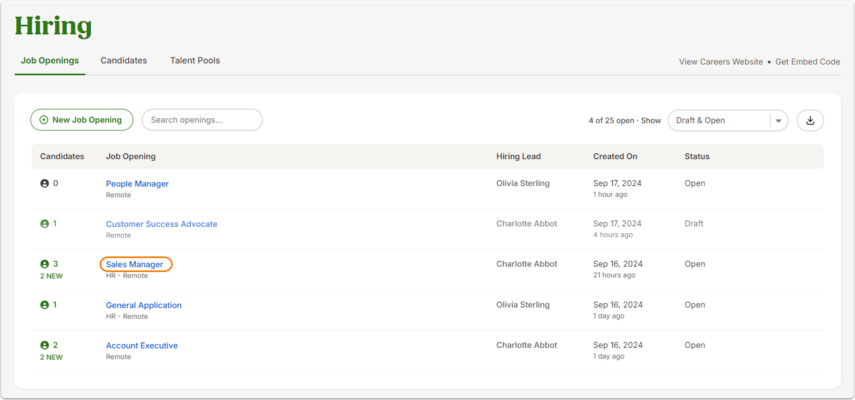The width and height of the screenshot is (855, 400).
Task: Open the People Manager job opening
Action: point(137,184)
